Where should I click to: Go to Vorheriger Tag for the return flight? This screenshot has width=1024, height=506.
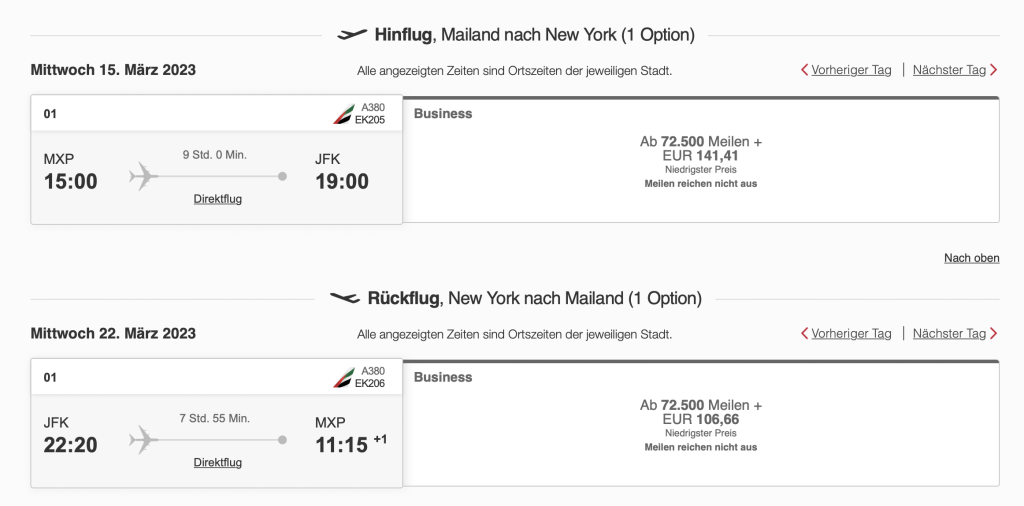tap(851, 334)
